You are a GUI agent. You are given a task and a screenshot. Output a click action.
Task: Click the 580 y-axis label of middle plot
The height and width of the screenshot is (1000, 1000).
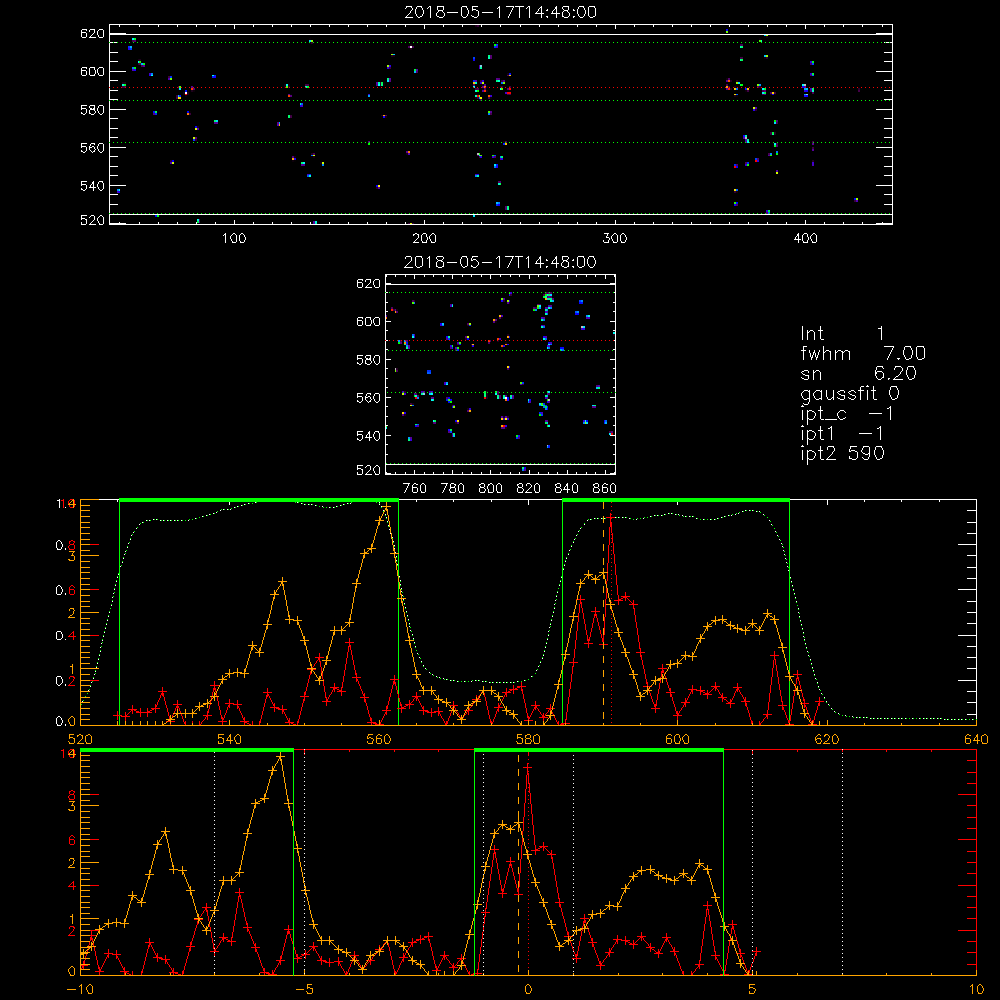point(368,360)
